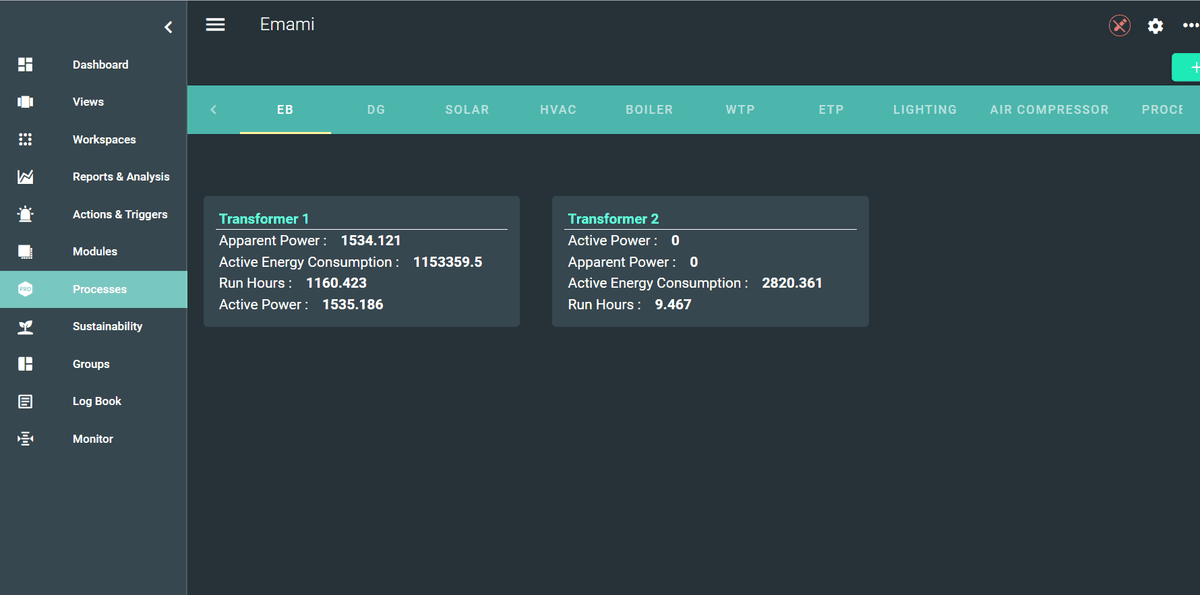Switch to the SOLAR tab
Viewport: 1200px width, 595px height.
[x=467, y=110]
